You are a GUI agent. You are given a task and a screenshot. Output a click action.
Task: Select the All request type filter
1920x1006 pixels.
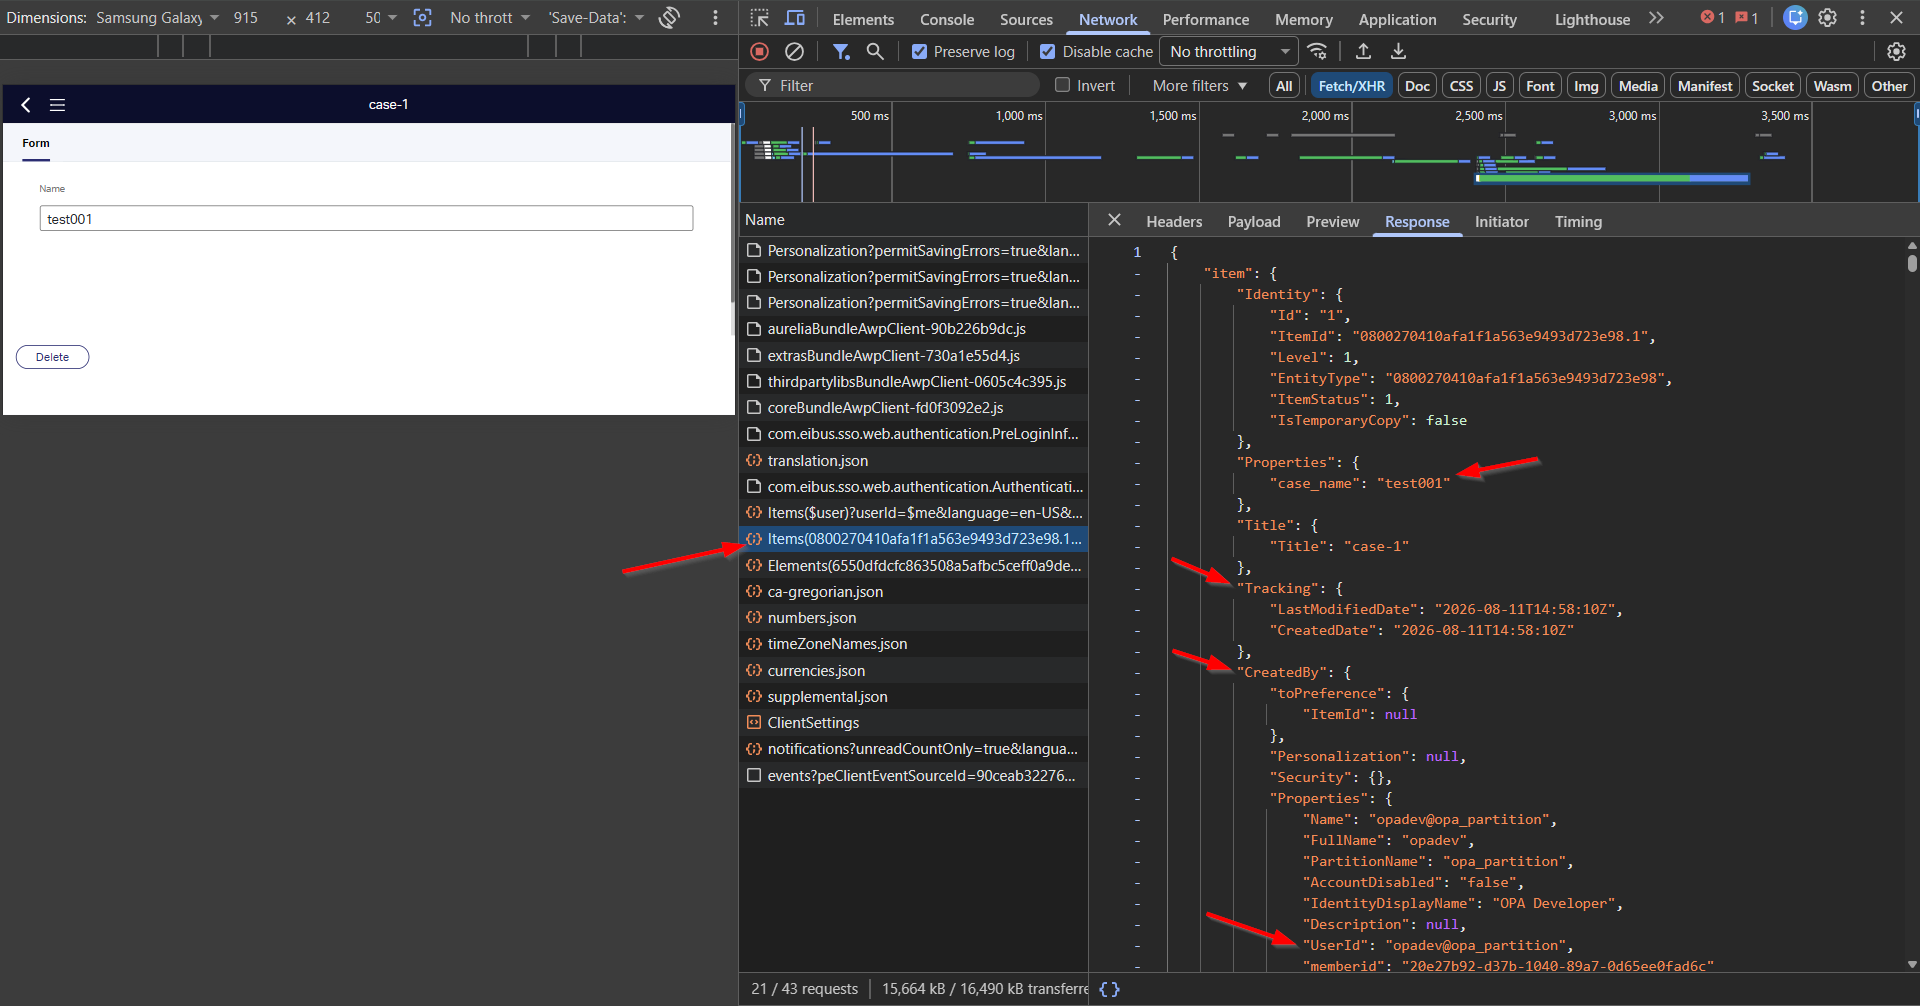click(1284, 86)
